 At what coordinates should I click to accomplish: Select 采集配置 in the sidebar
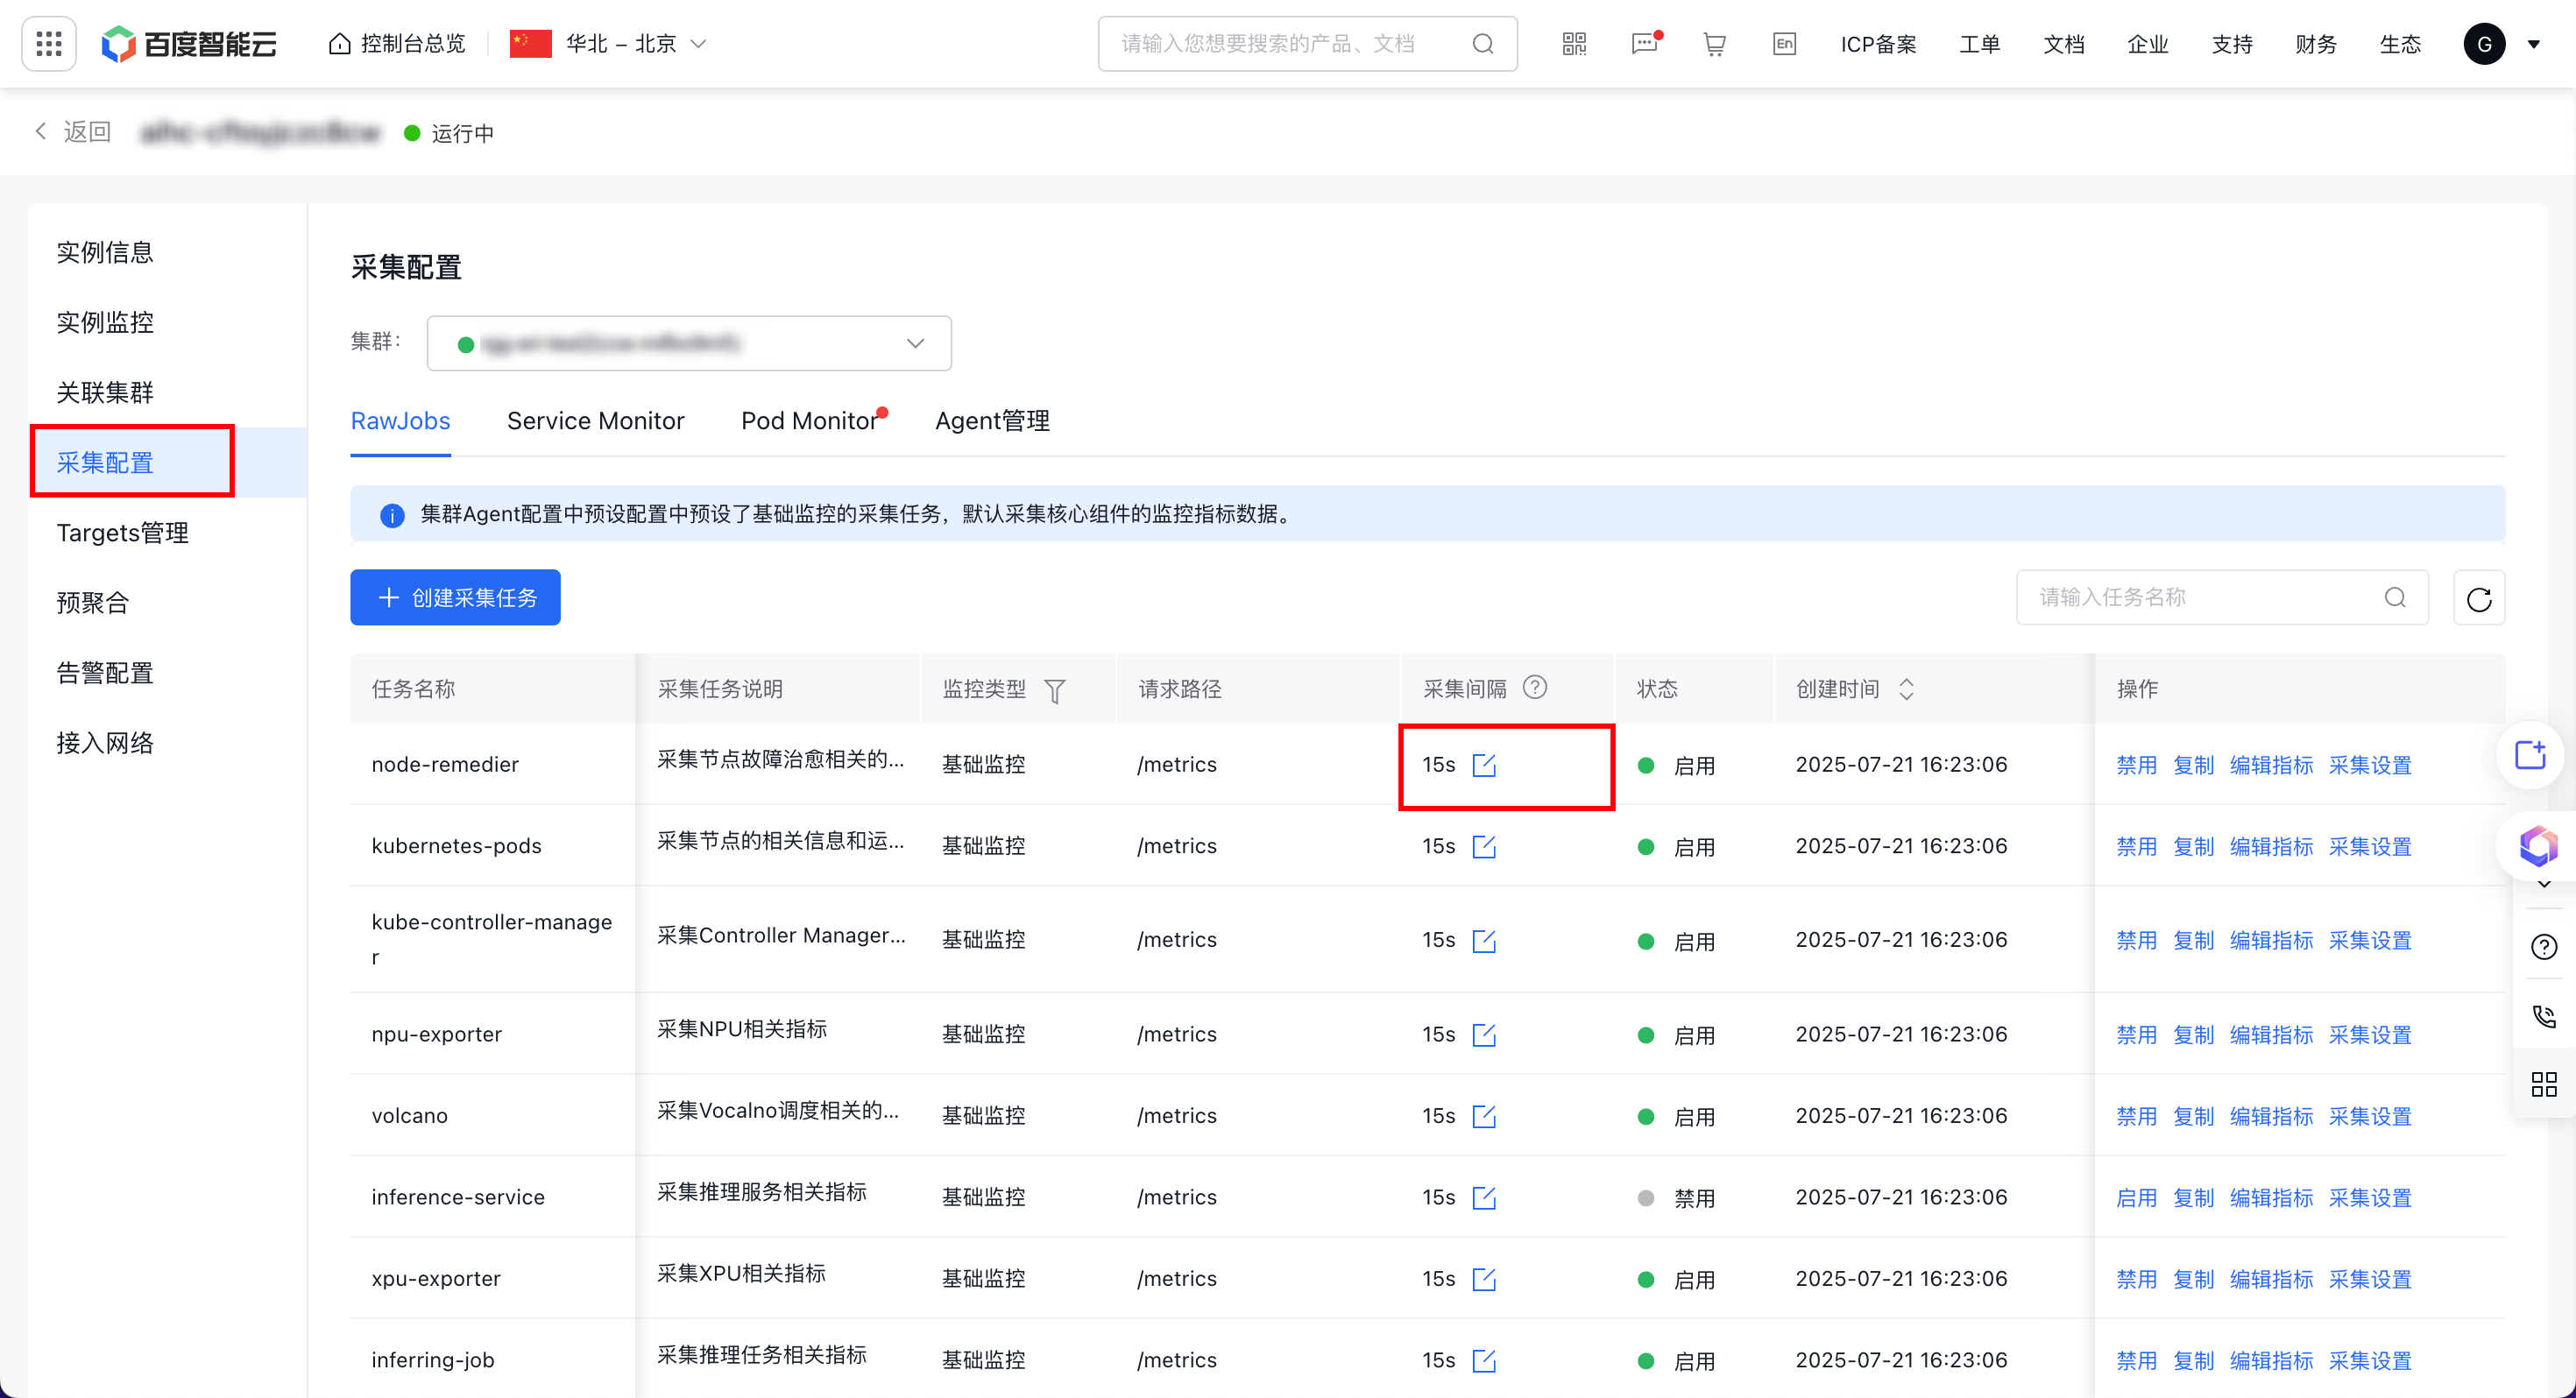click(105, 463)
